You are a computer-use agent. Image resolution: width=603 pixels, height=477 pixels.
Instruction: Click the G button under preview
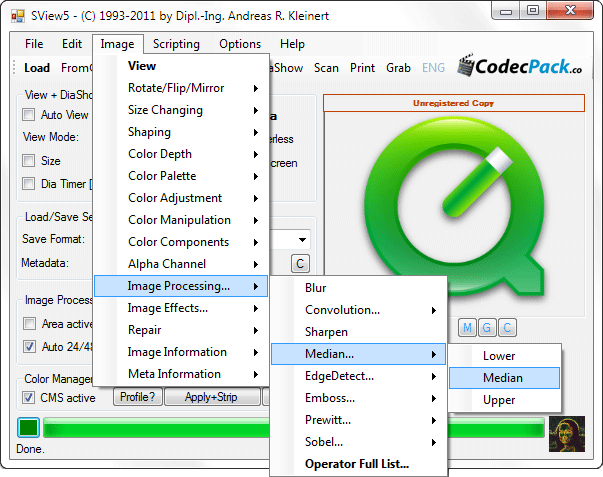[487, 328]
